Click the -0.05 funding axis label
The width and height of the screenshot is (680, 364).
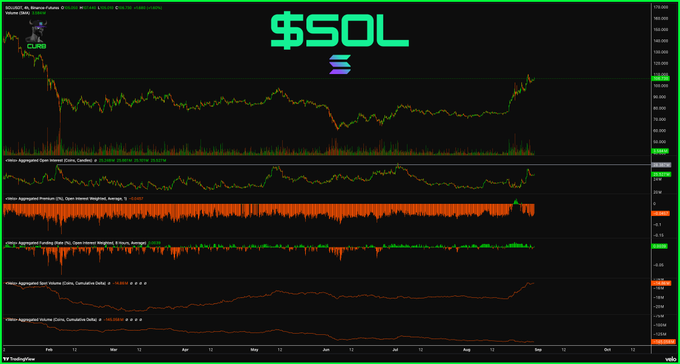pyautogui.click(x=658, y=265)
